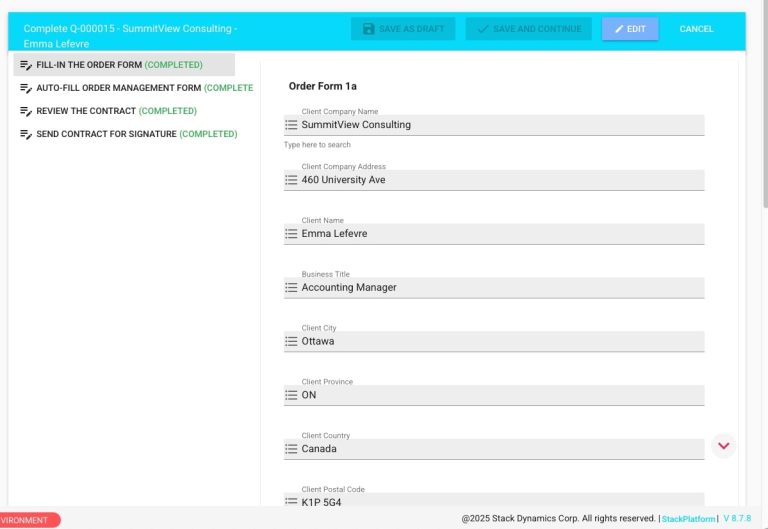768x529 pixels.
Task: Open Fill-in the Order Form step
Action: pos(118,65)
